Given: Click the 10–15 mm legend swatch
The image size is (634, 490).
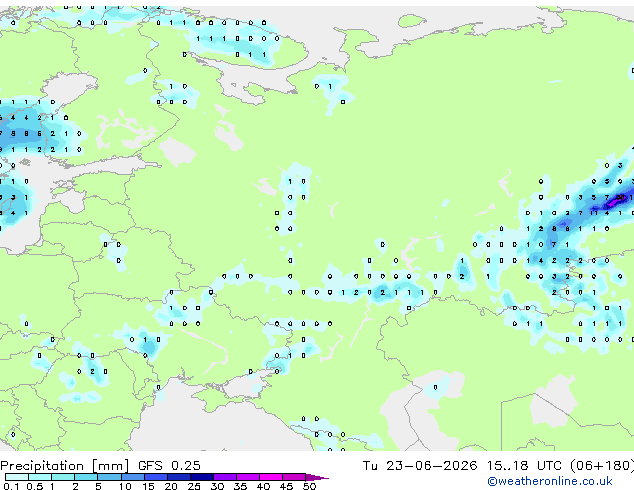Looking at the screenshot, I should (132, 477).
